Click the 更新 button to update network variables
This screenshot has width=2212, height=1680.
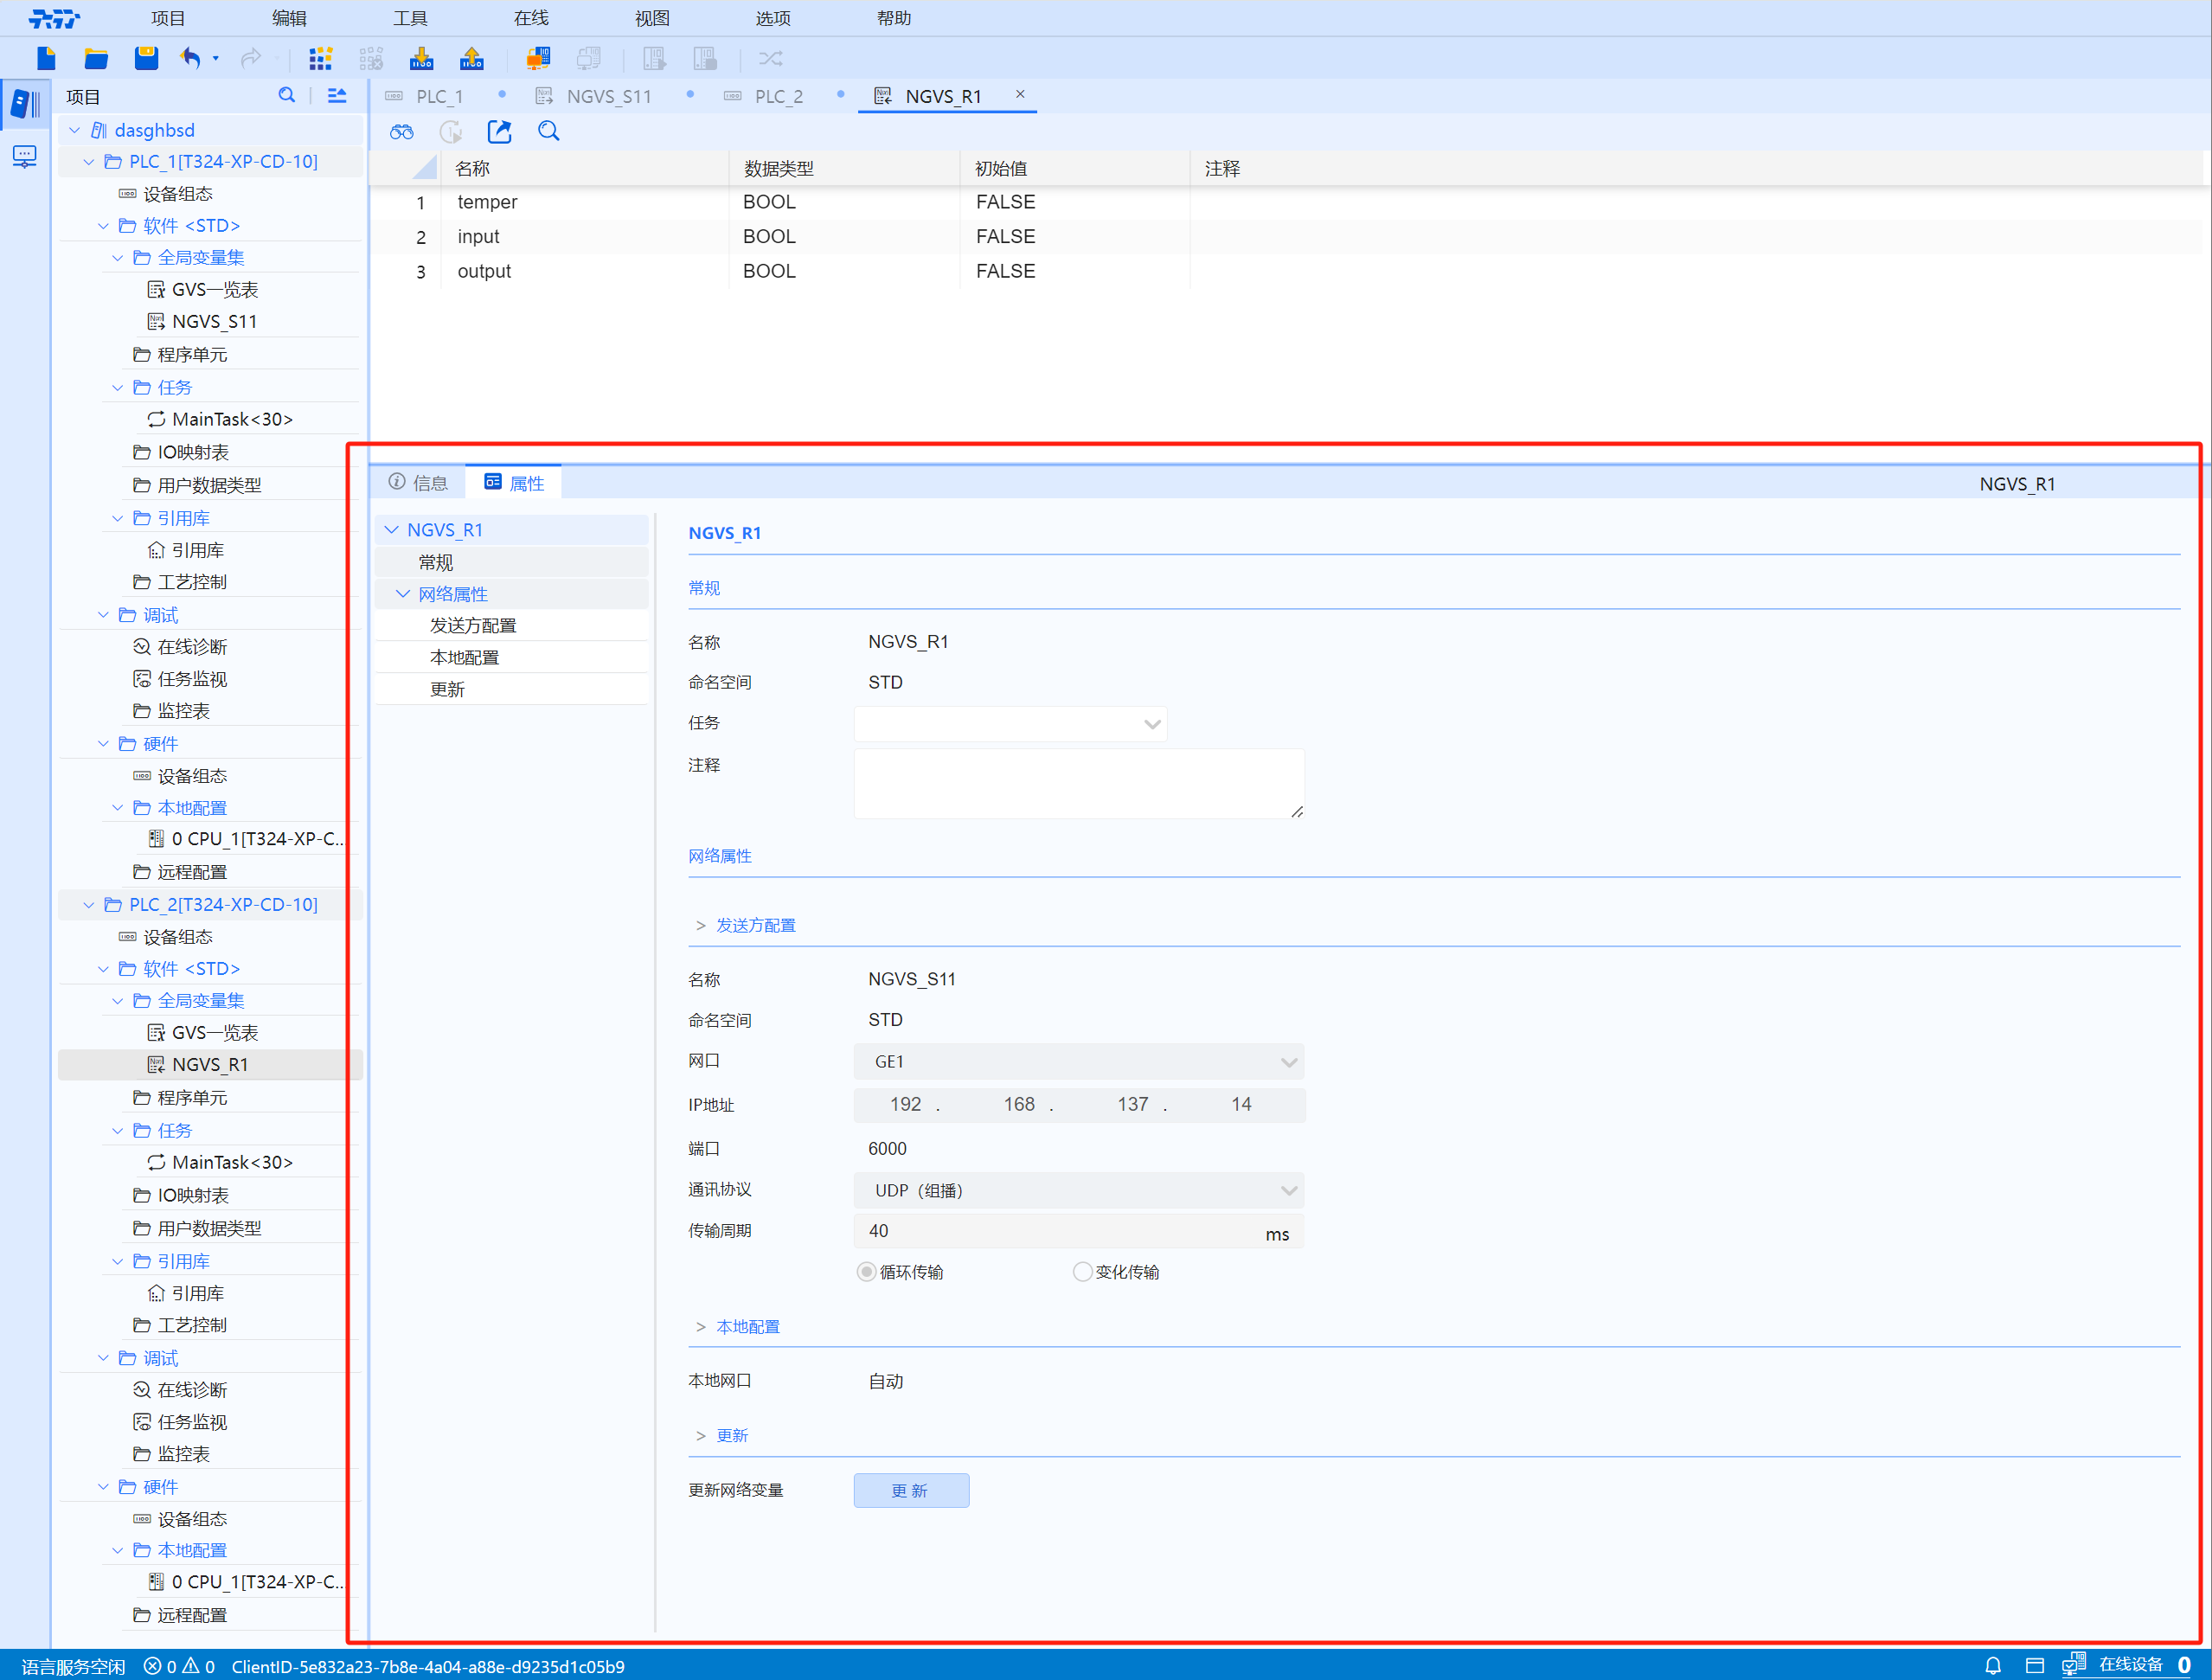point(910,1490)
